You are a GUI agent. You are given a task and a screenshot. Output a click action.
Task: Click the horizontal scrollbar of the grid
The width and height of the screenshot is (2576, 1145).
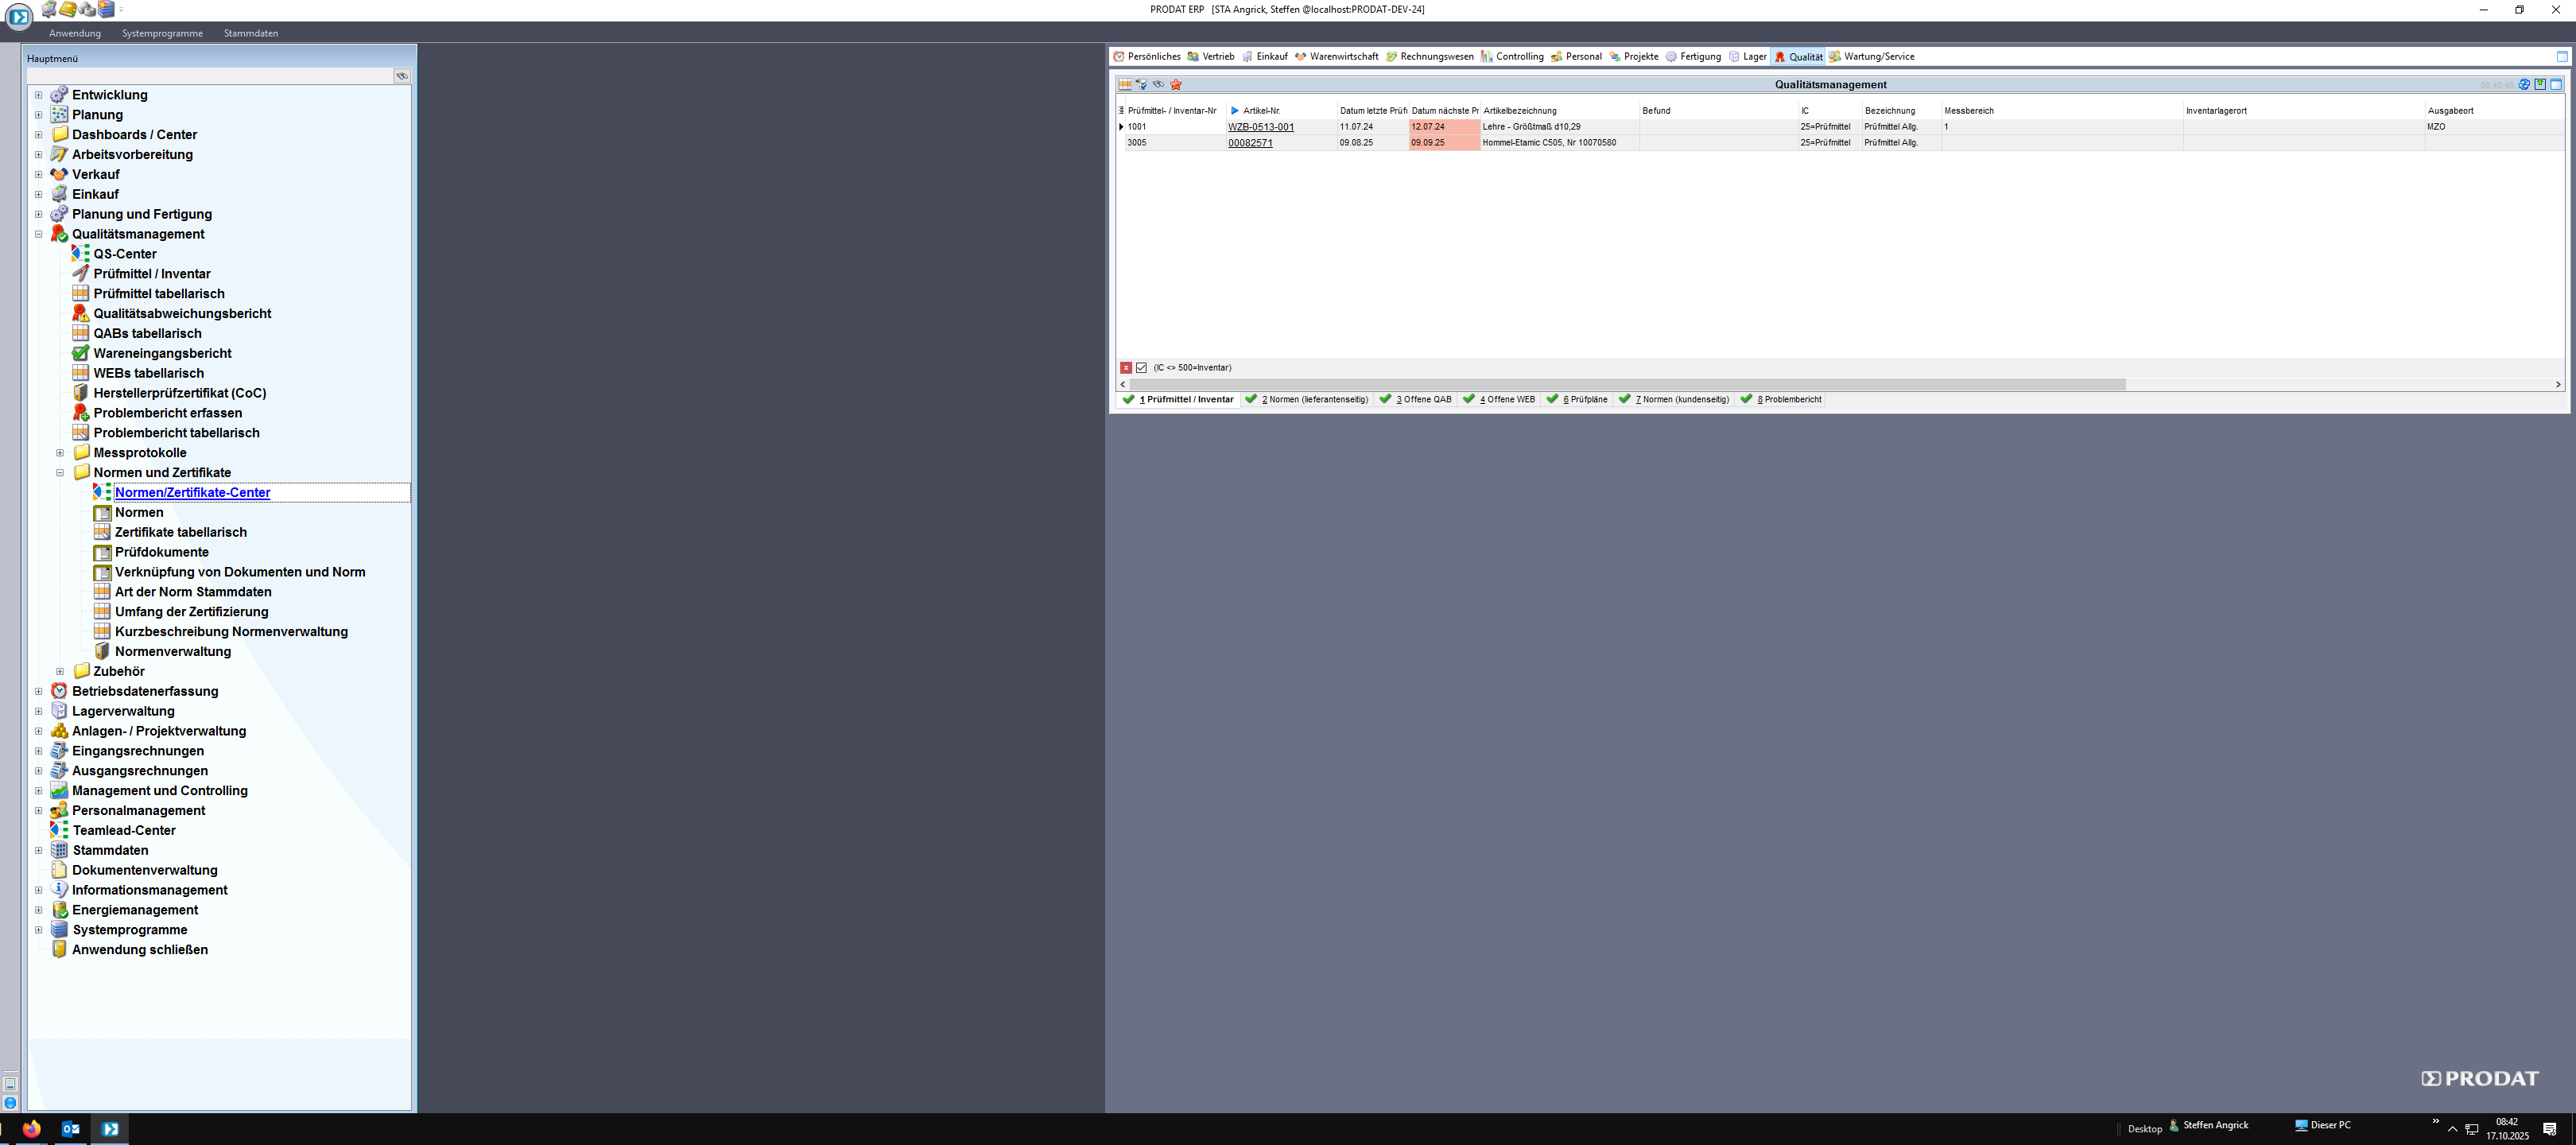coord(1620,384)
